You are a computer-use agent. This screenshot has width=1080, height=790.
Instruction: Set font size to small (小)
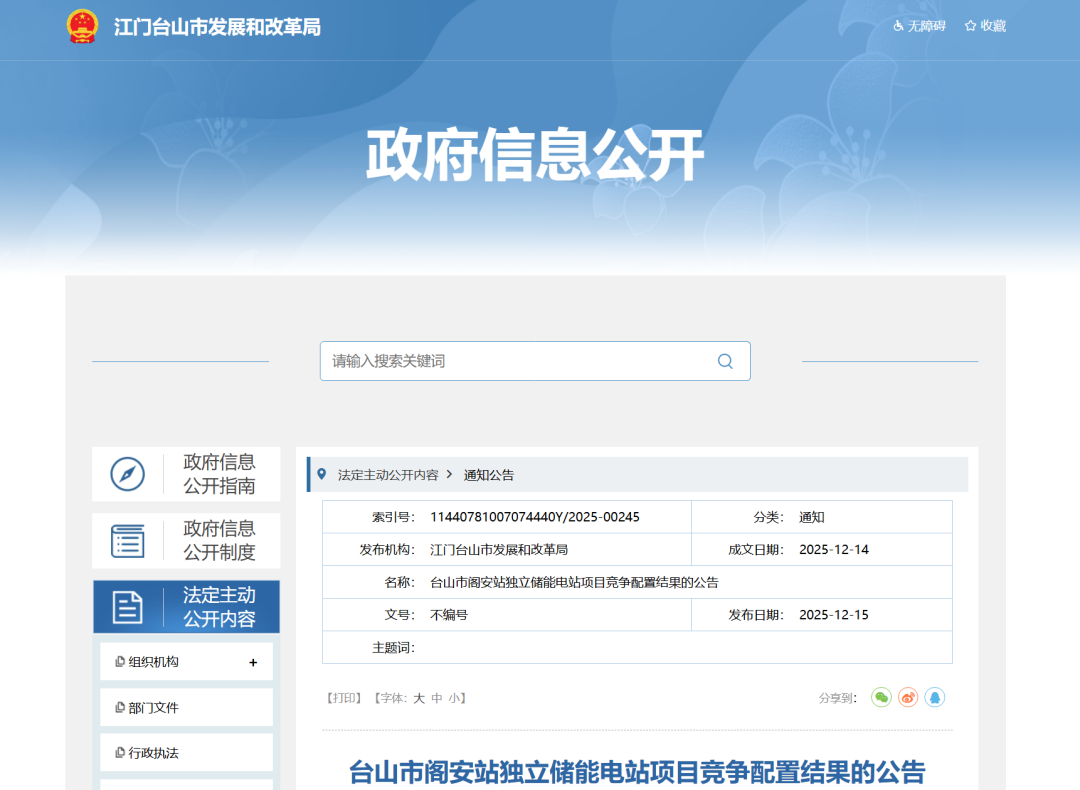[455, 698]
